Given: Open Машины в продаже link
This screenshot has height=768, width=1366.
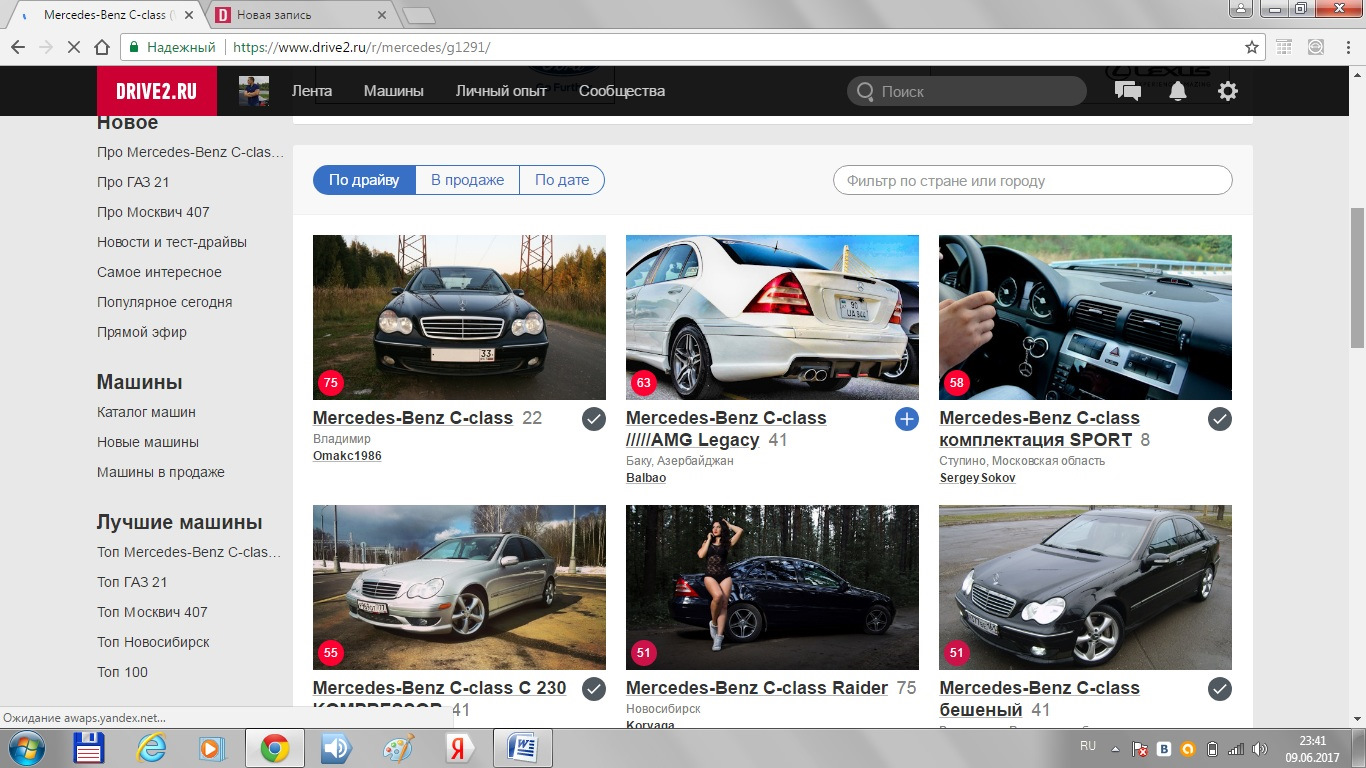Looking at the screenshot, I should point(161,472).
